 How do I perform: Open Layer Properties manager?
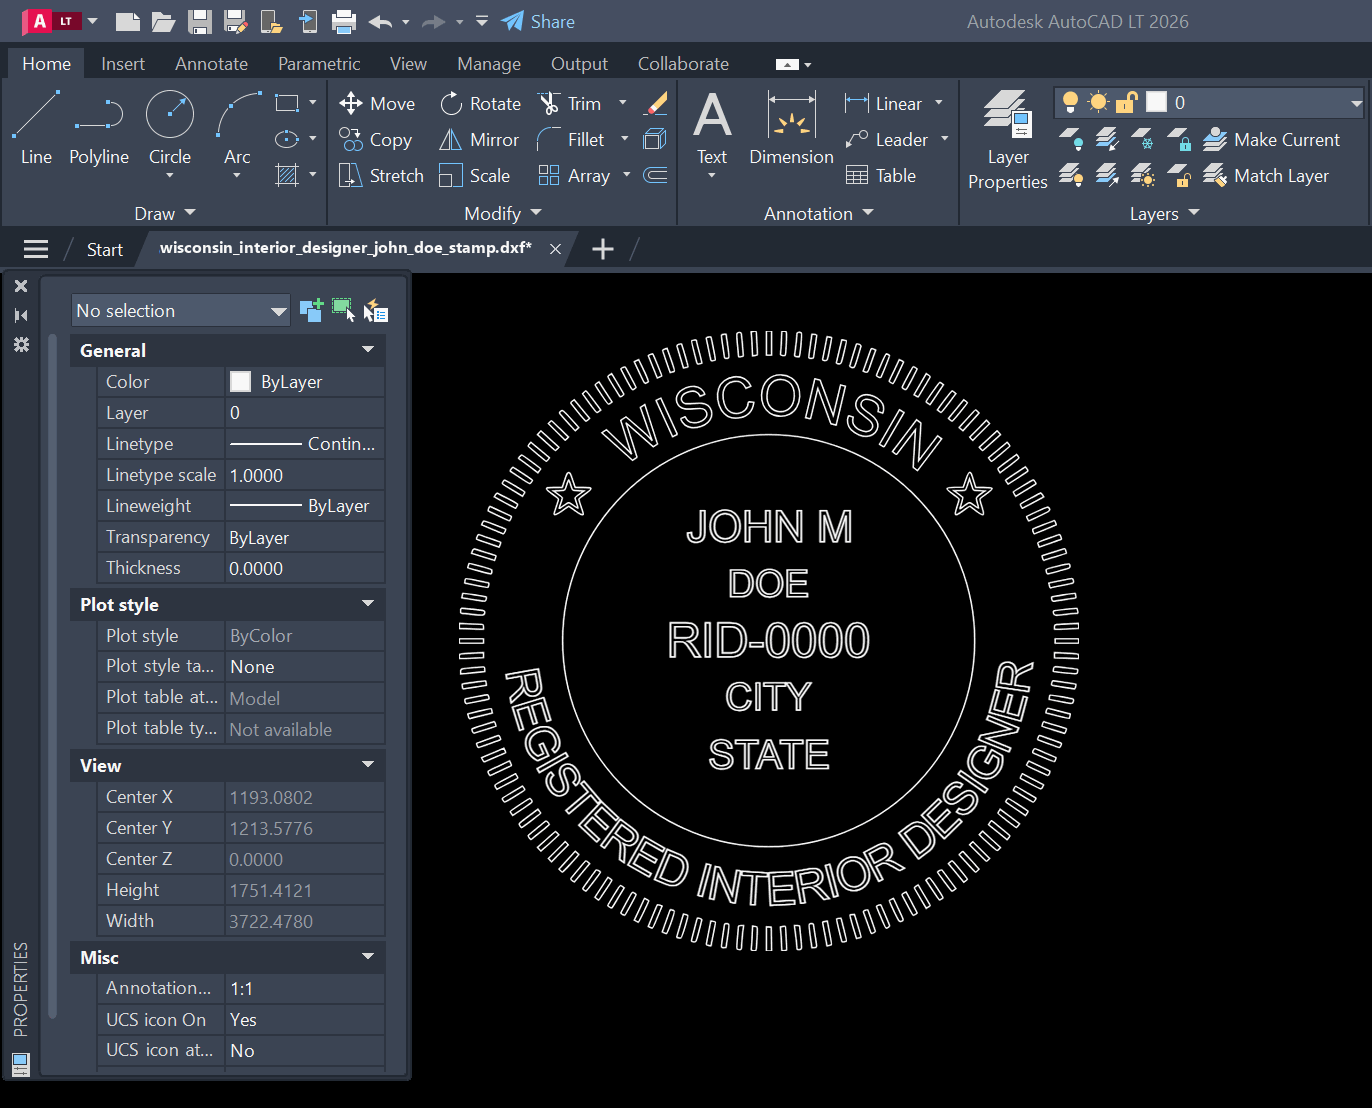click(x=1008, y=140)
